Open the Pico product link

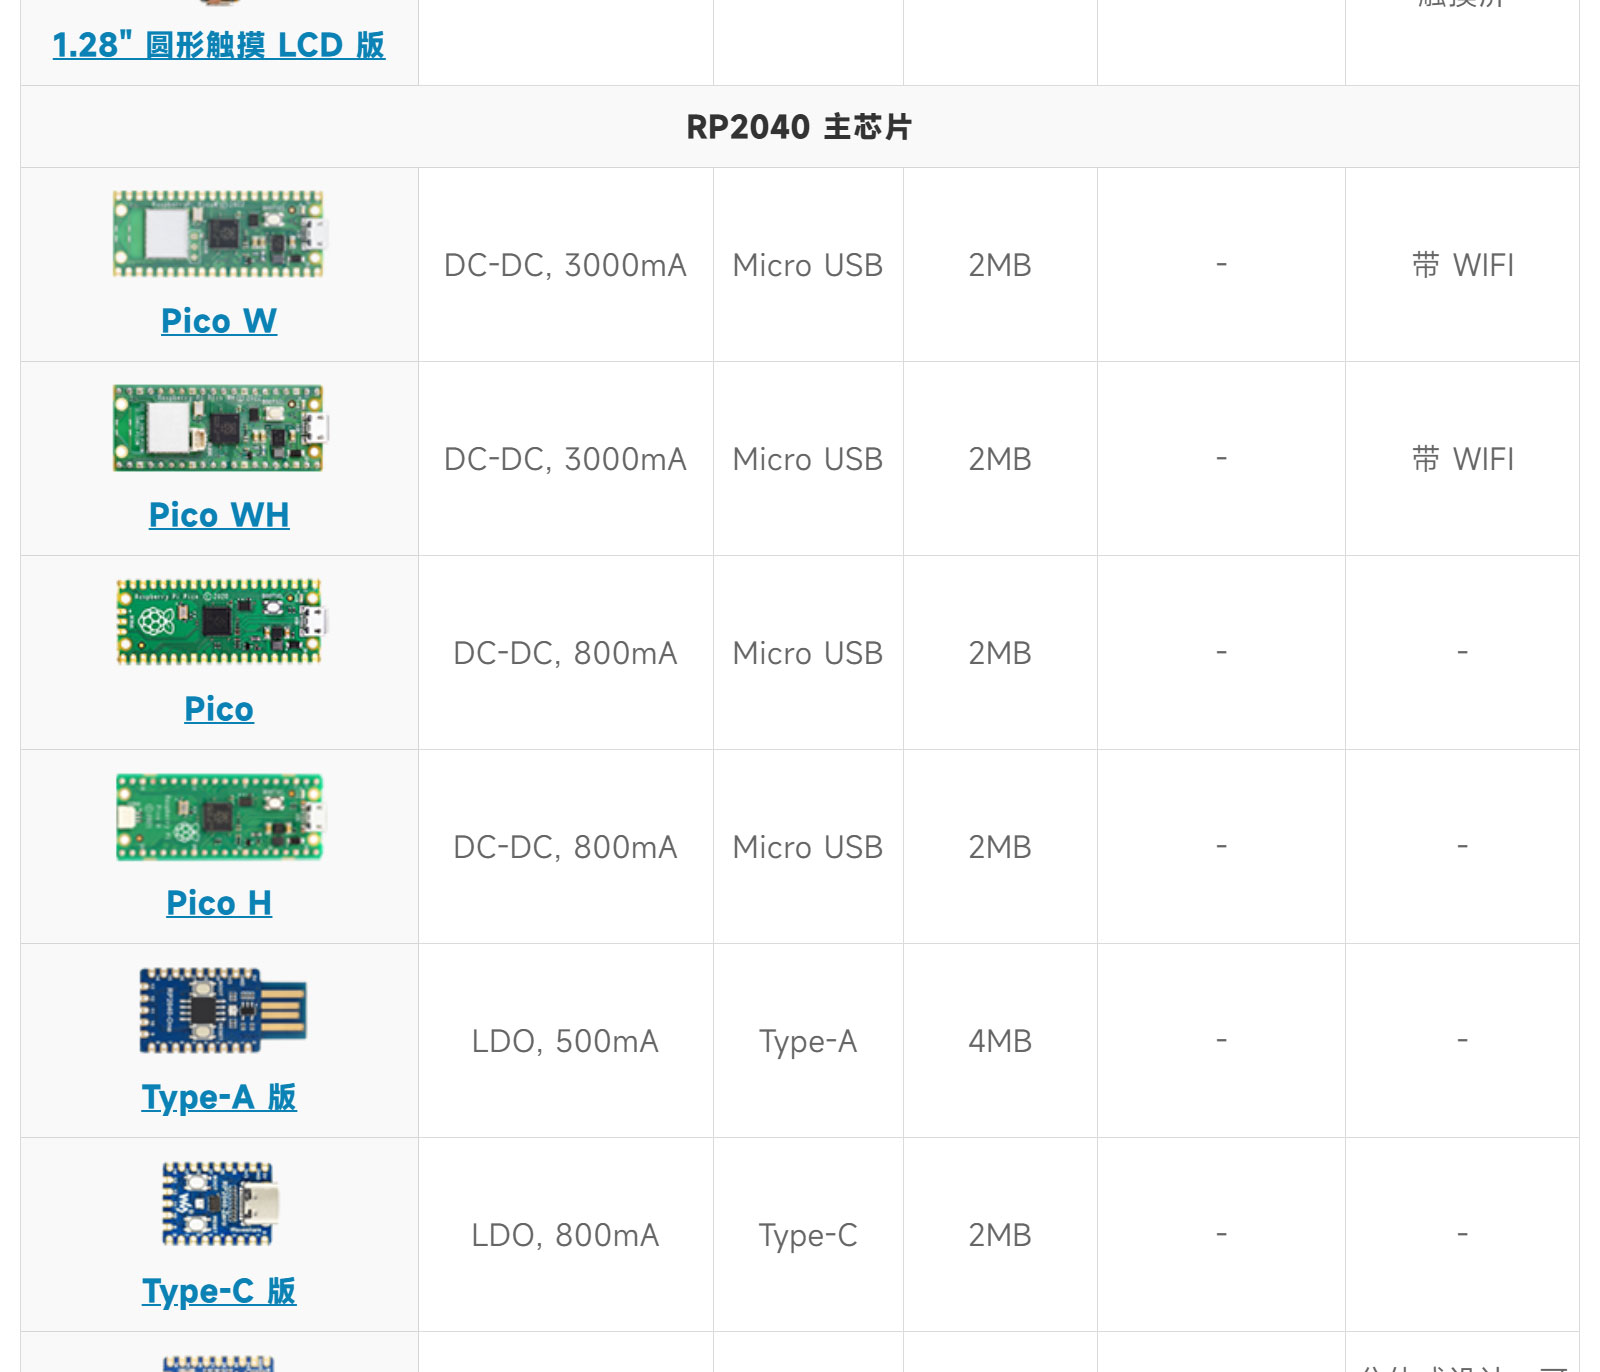point(219,709)
